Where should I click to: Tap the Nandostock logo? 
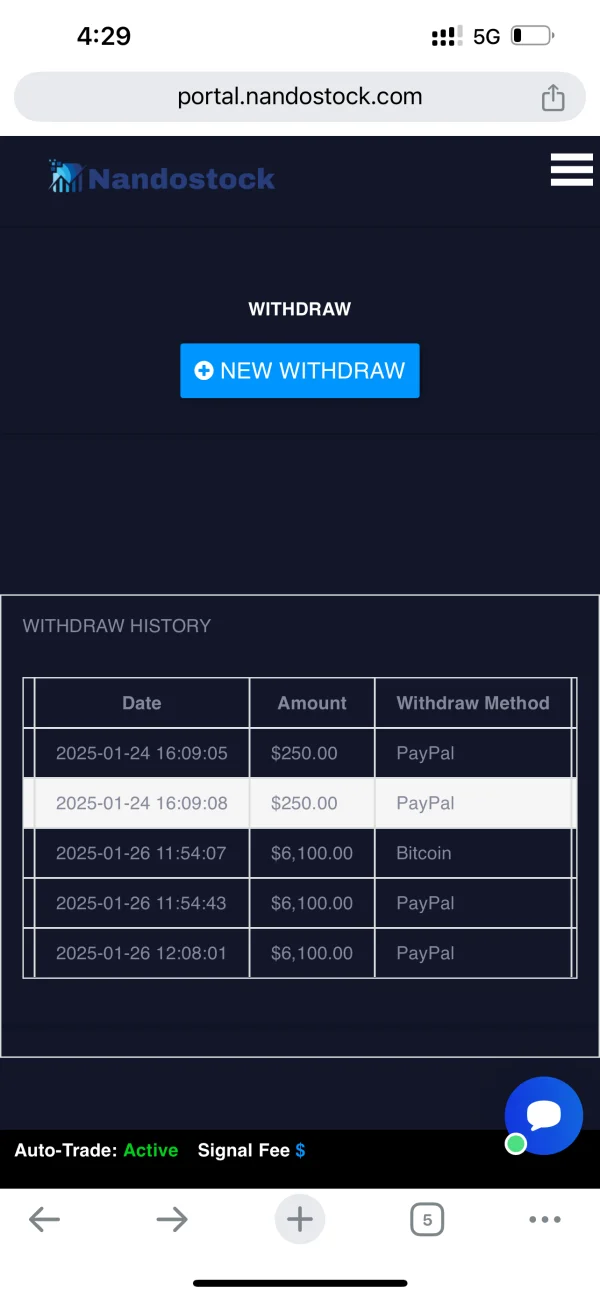(162, 178)
